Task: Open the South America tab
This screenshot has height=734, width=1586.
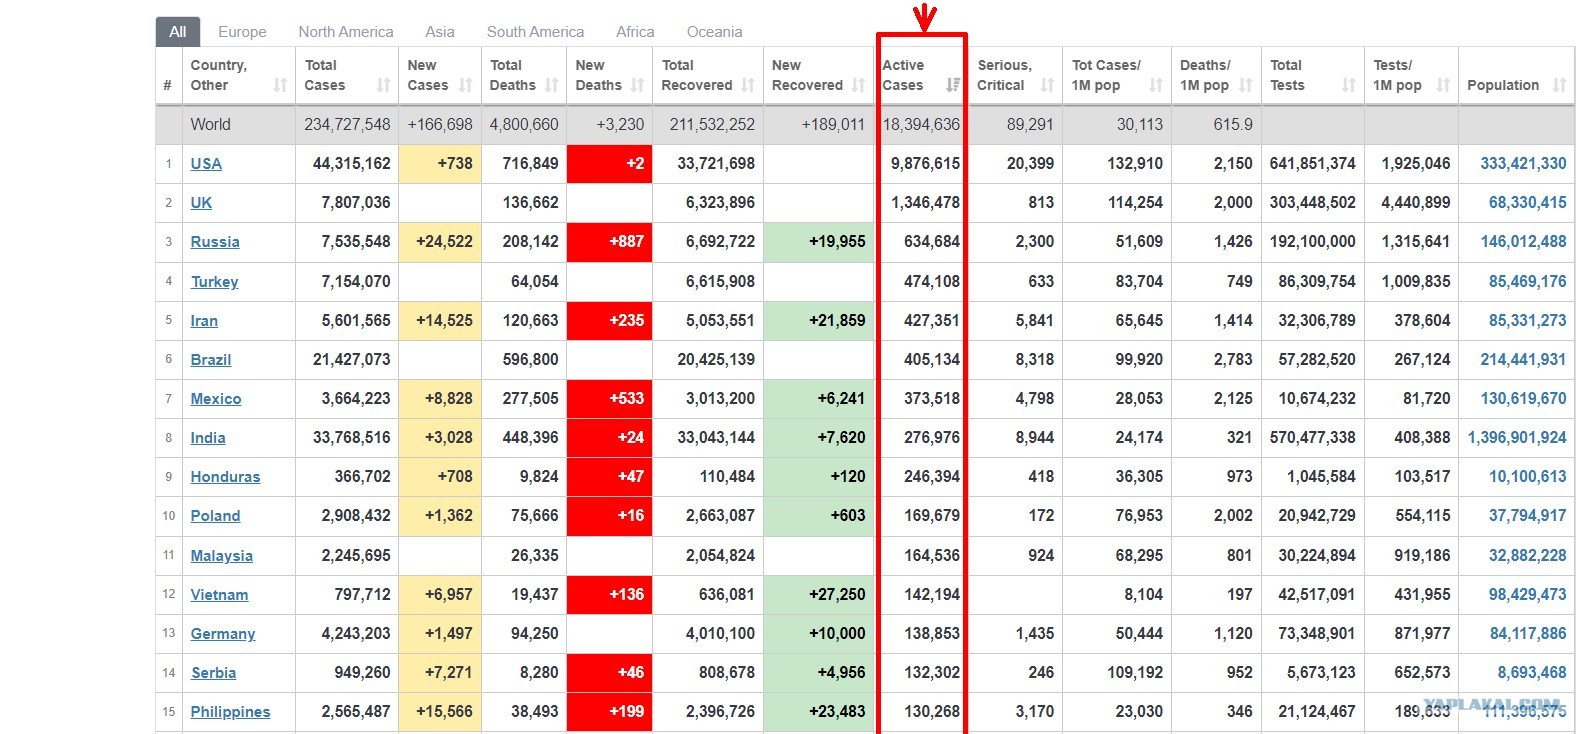Action: 535,32
